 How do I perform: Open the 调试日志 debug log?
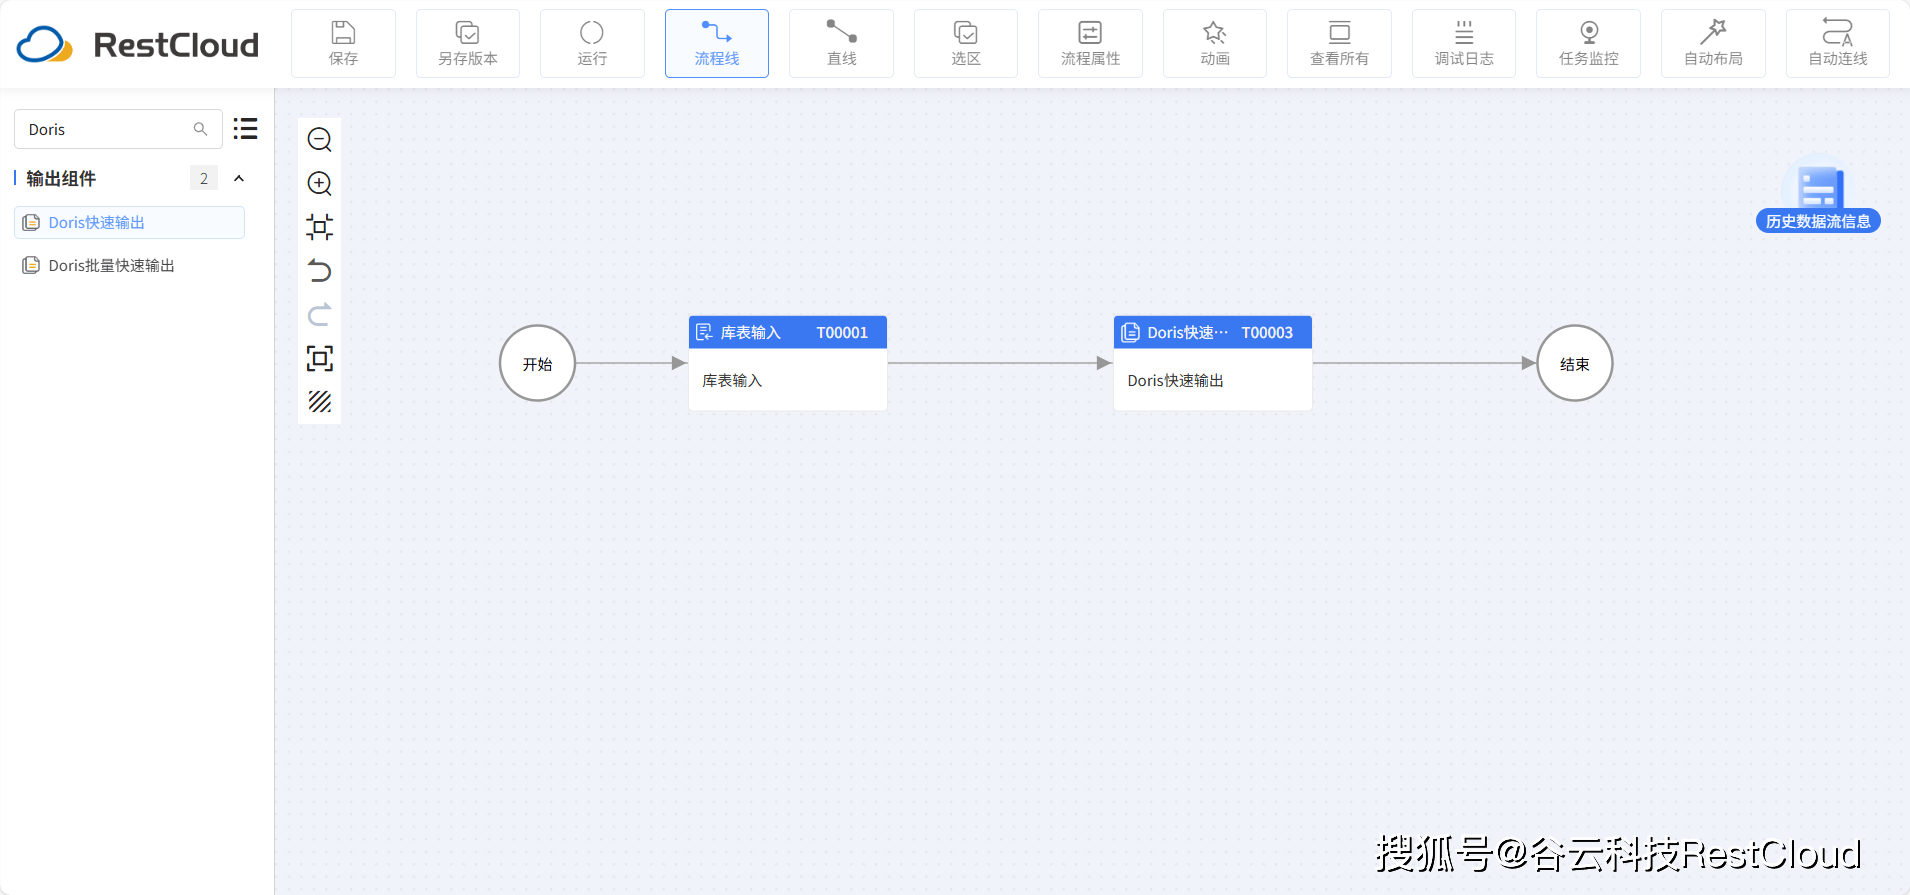point(1463,44)
